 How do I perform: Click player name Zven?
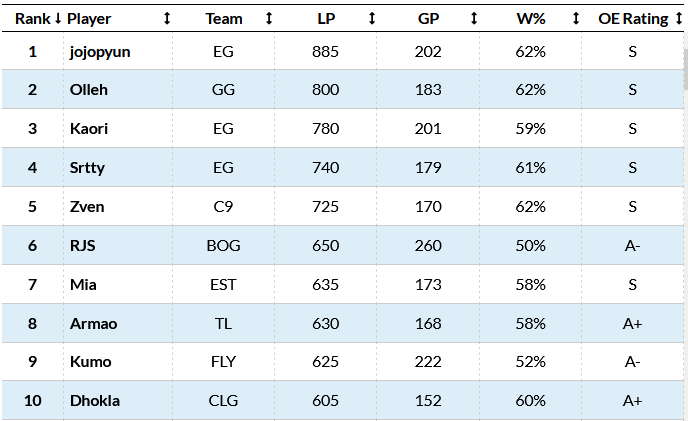86,207
